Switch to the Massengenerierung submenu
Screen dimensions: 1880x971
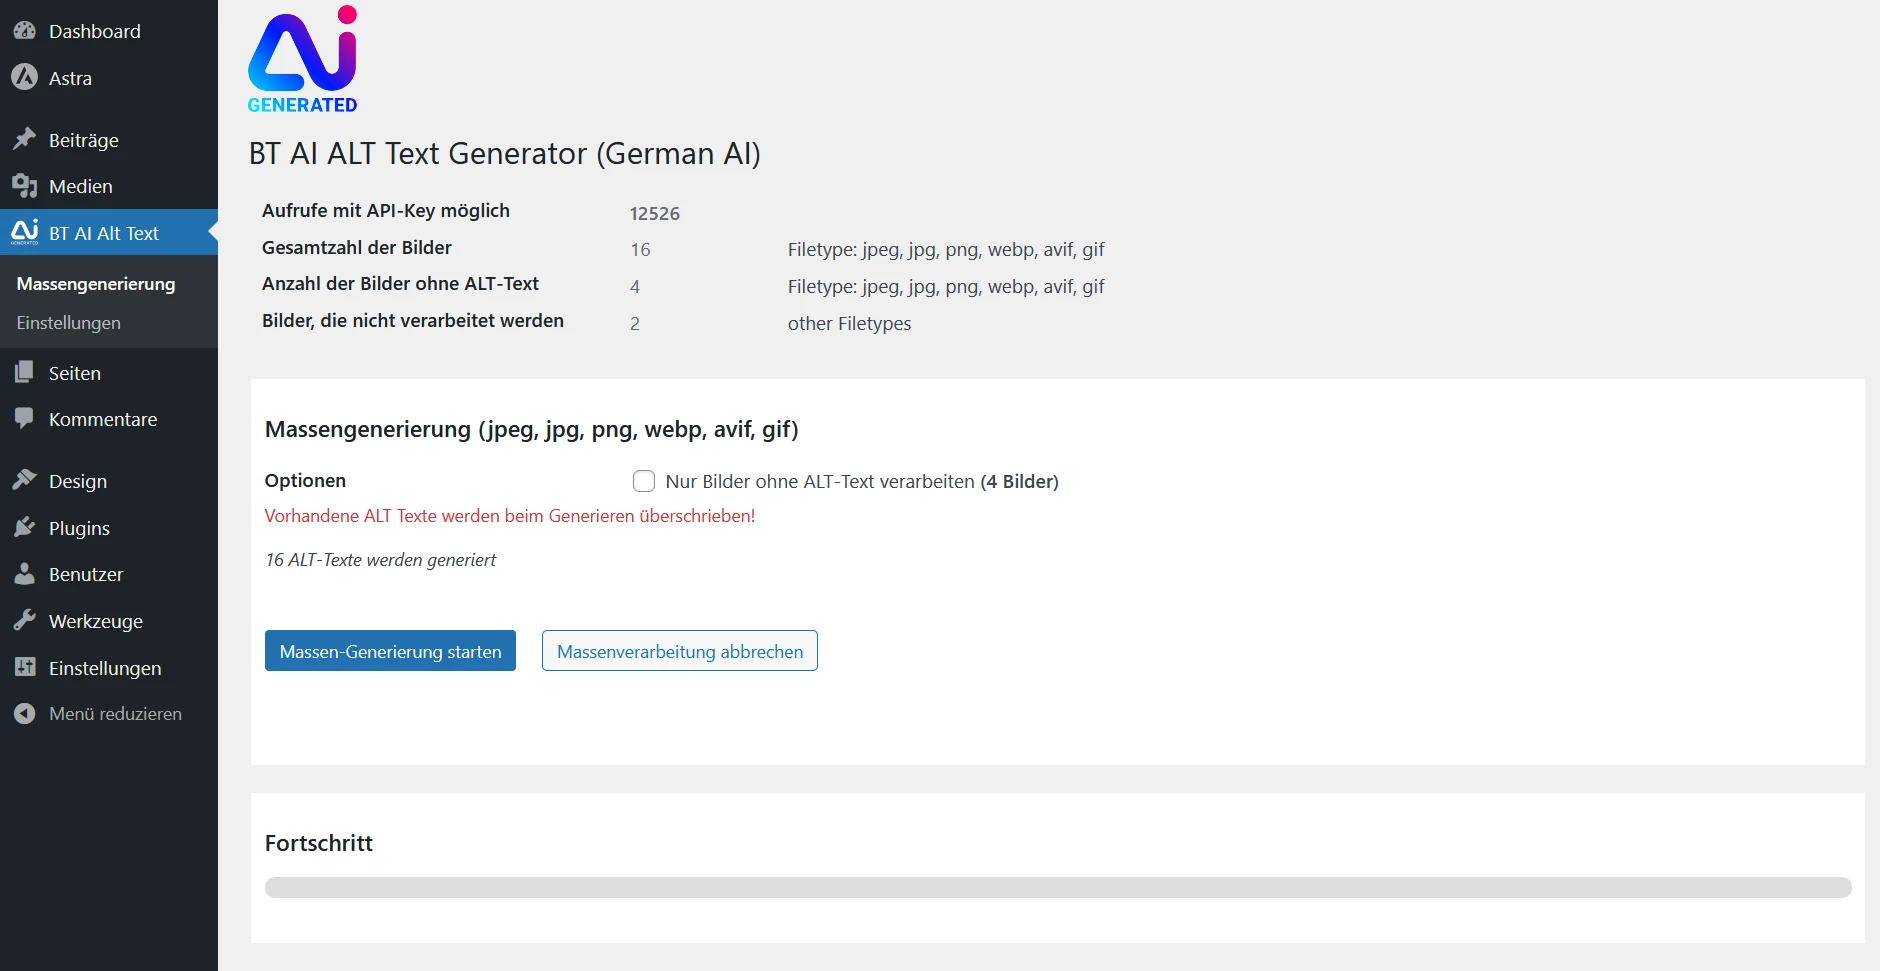(95, 284)
